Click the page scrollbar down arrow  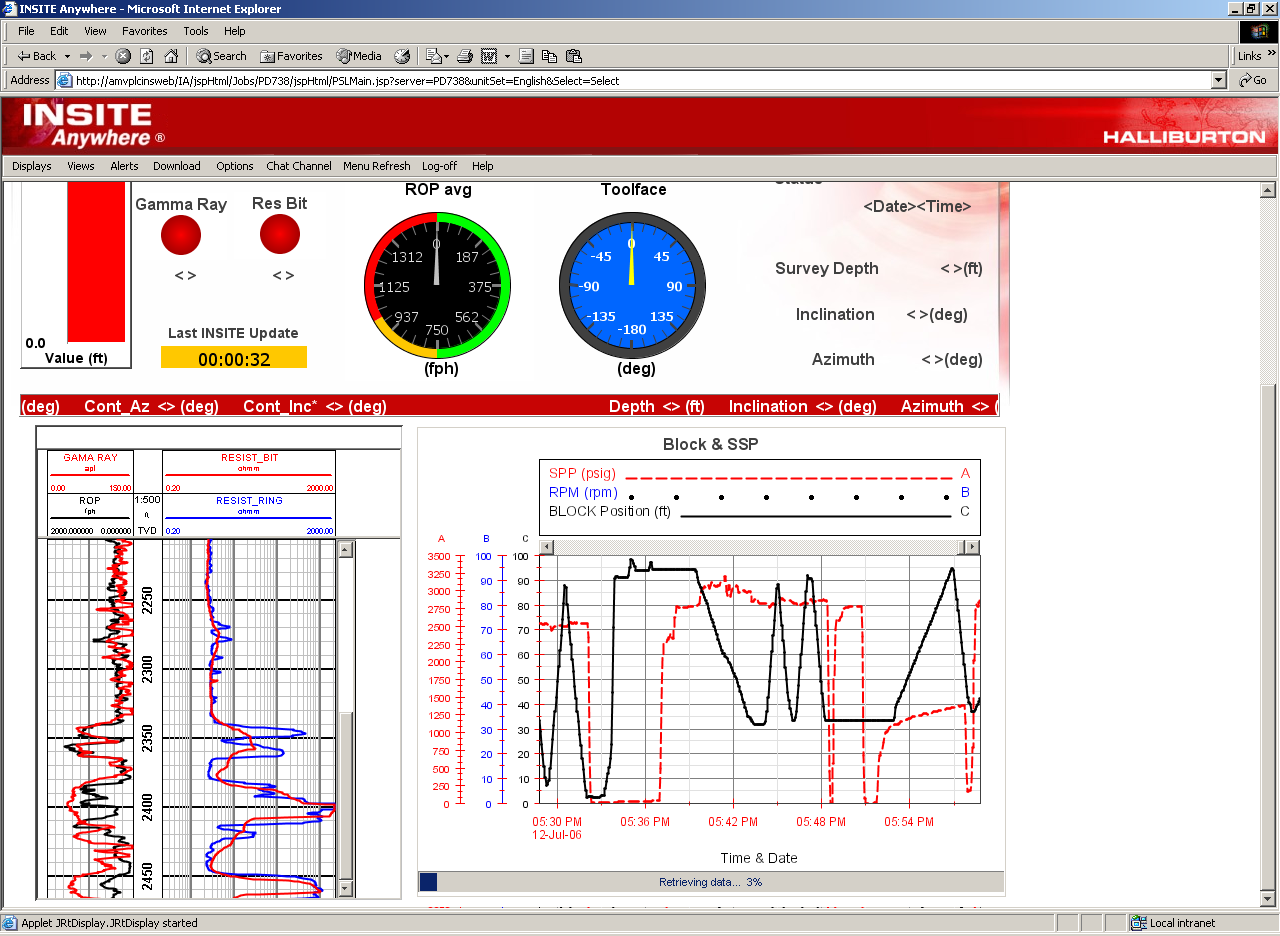click(x=1268, y=900)
